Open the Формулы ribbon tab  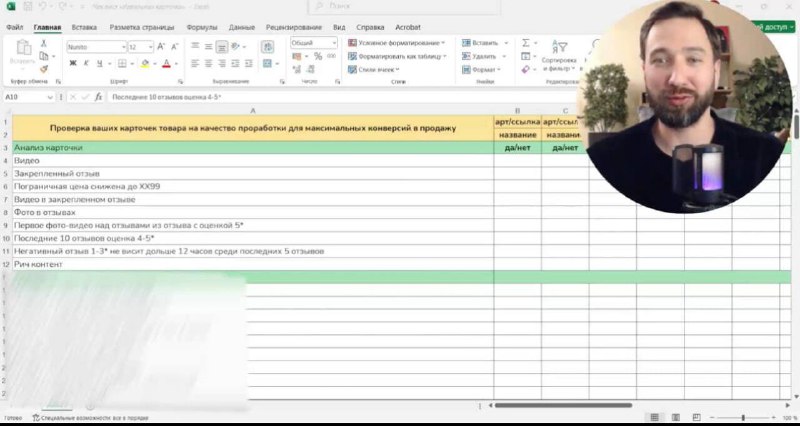[x=202, y=27]
